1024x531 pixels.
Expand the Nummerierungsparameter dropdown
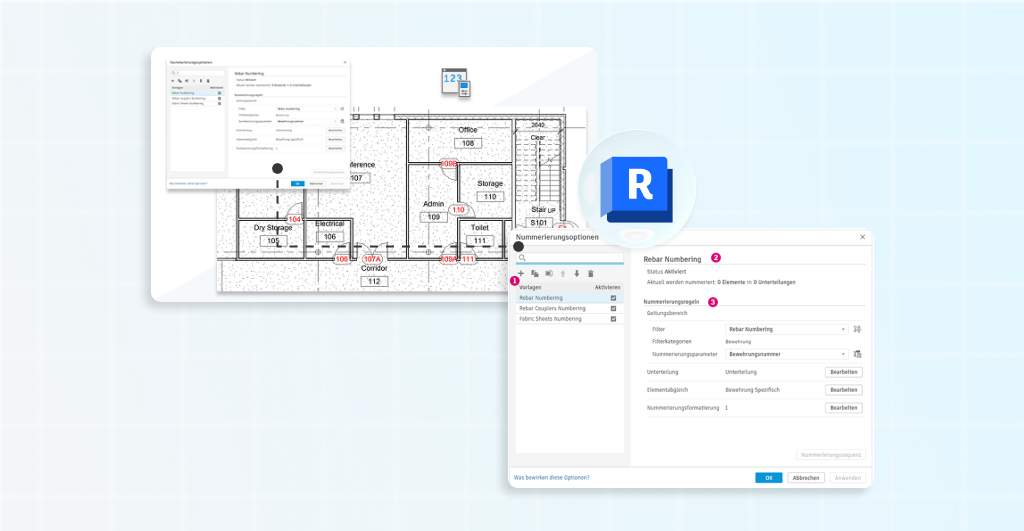[786, 354]
